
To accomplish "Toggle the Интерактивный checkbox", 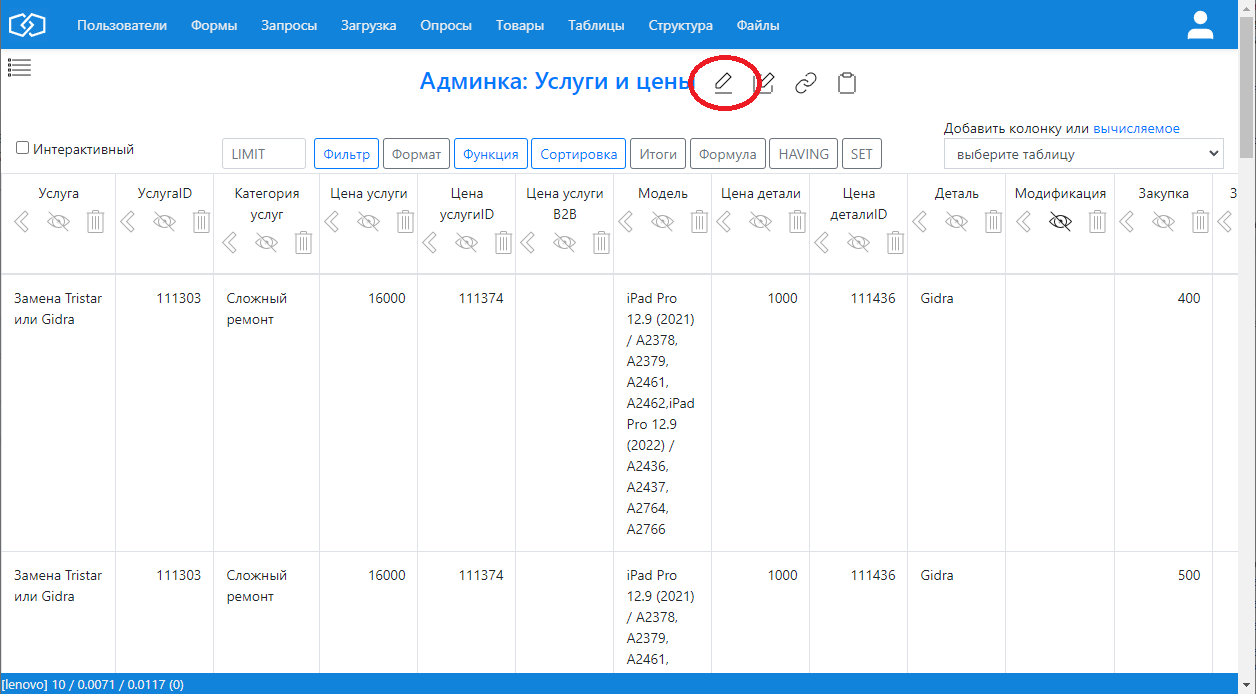I will [22, 148].
